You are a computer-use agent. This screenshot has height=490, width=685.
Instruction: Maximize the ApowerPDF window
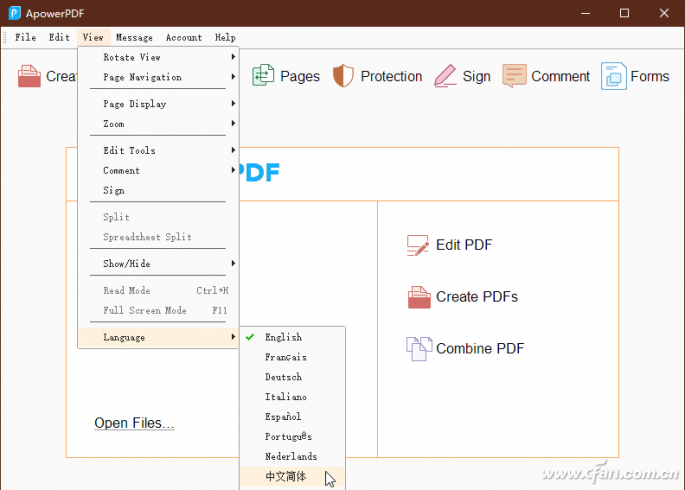click(624, 13)
